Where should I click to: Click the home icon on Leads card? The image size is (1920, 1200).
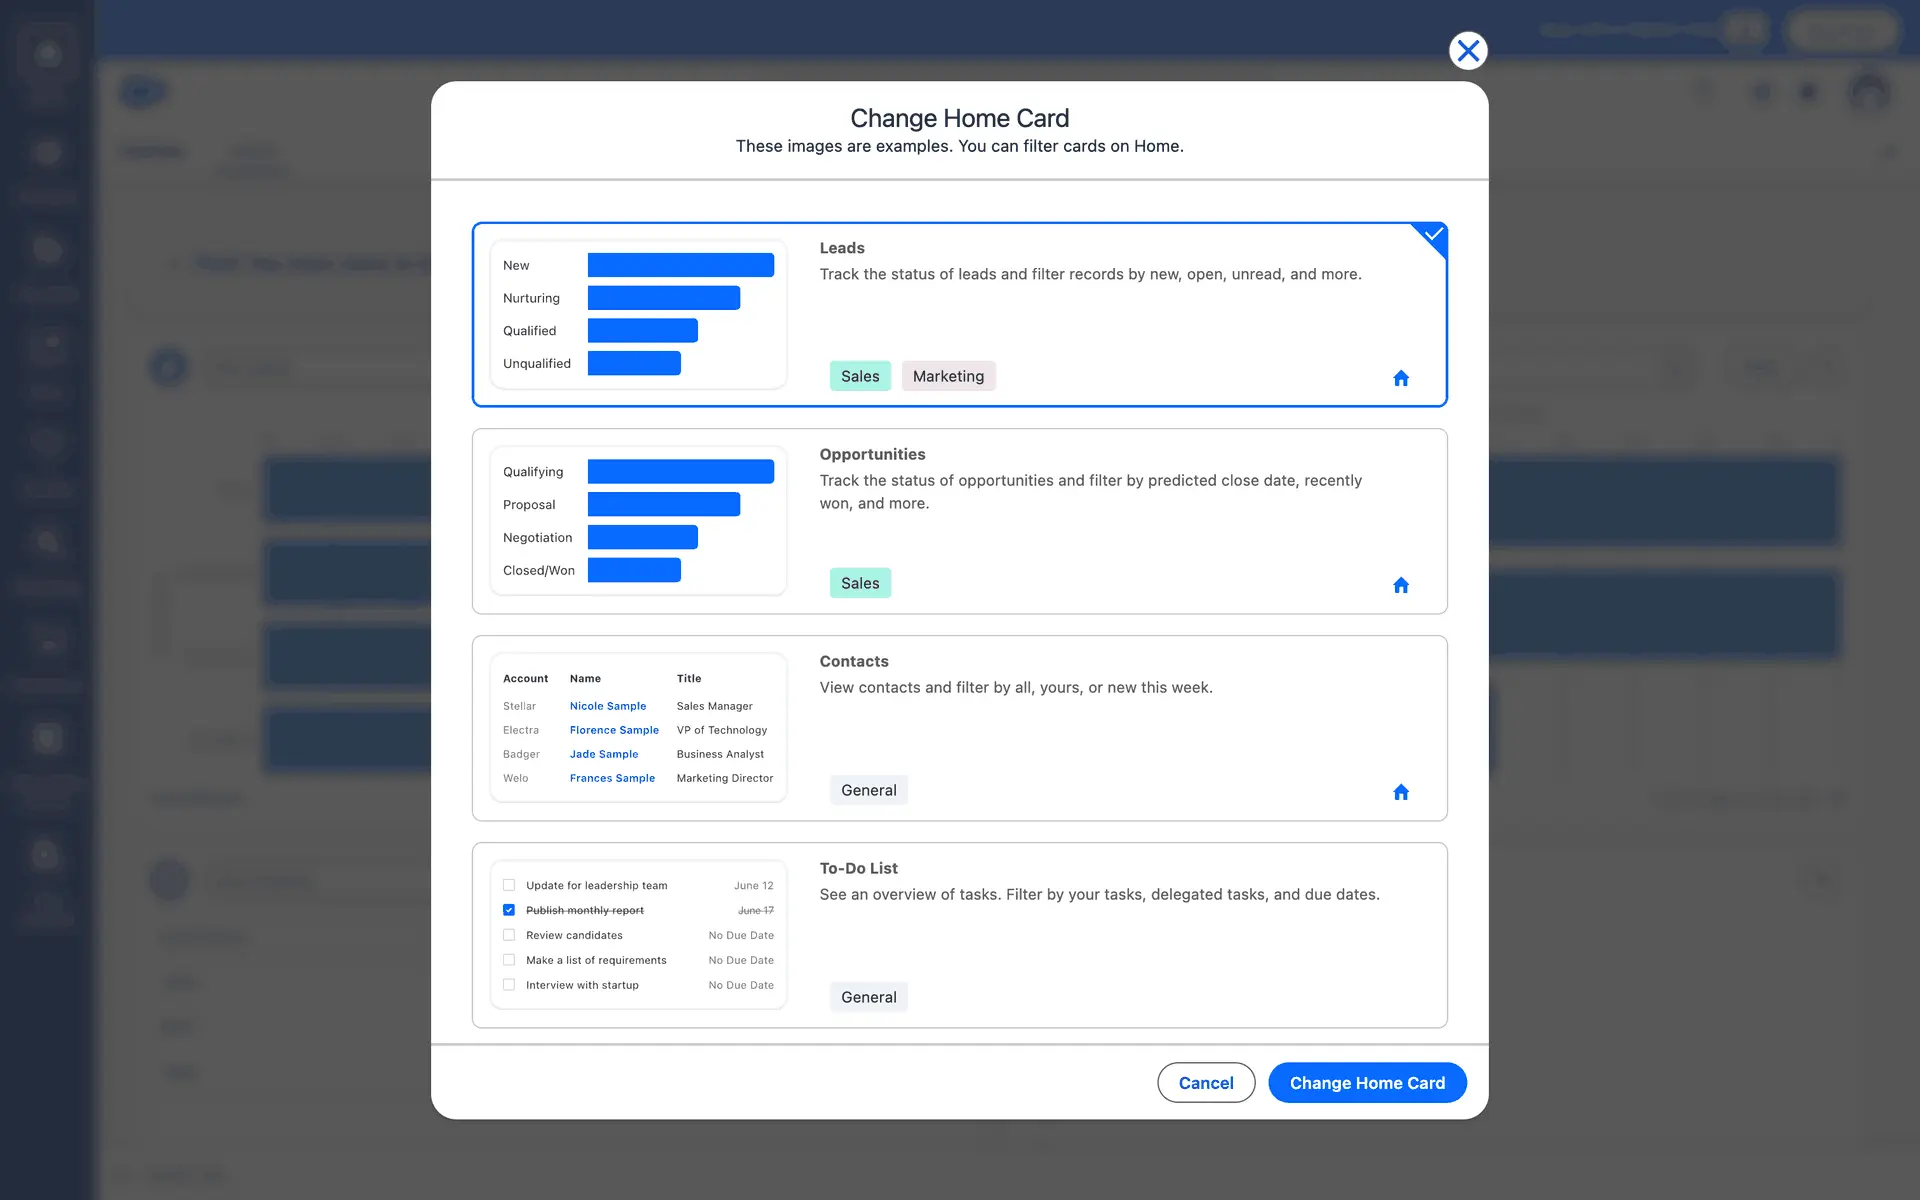pos(1400,378)
